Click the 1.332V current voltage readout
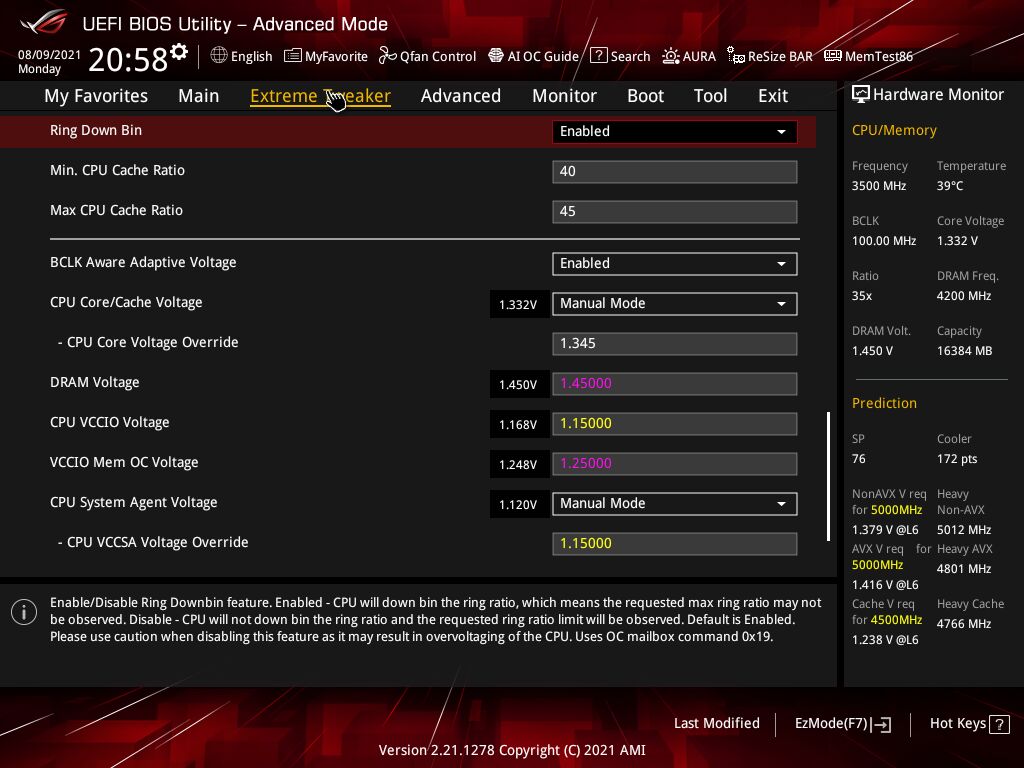 click(519, 304)
